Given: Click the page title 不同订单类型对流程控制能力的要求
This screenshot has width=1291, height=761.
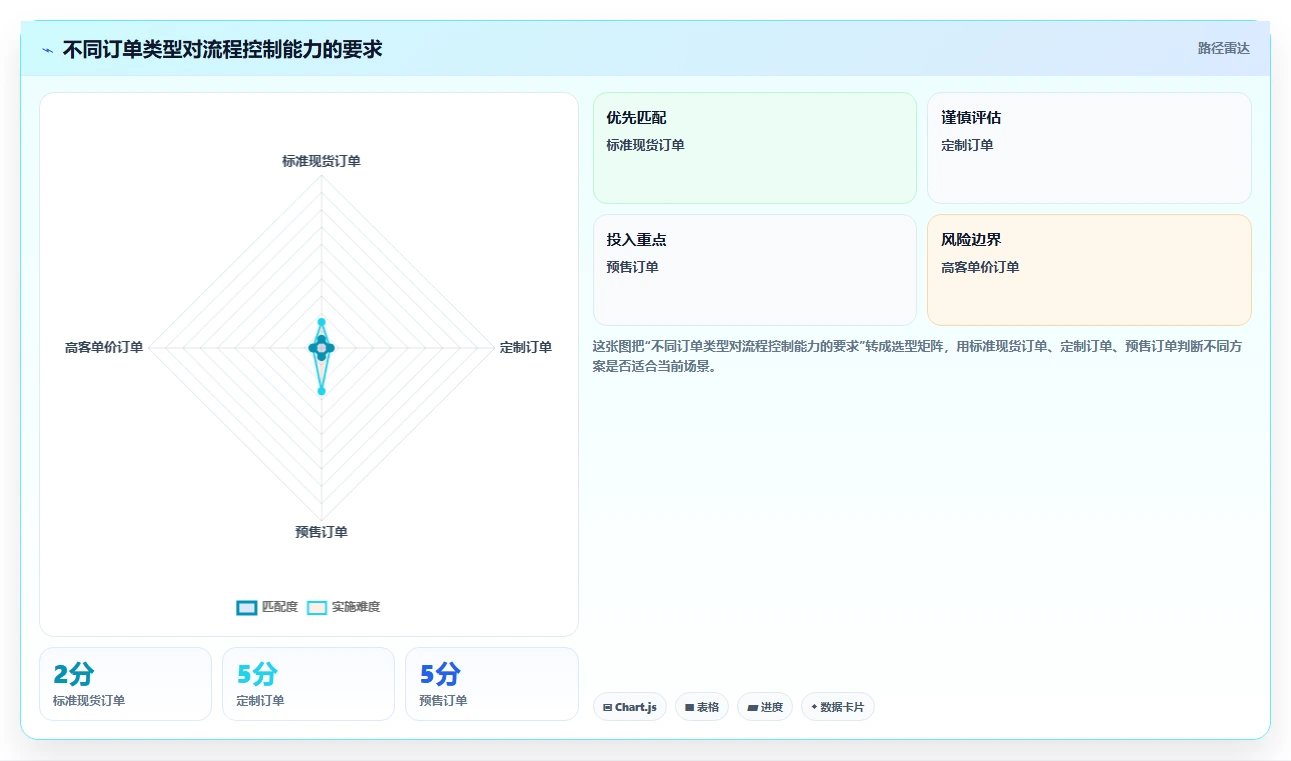Looking at the screenshot, I should click(222, 49).
